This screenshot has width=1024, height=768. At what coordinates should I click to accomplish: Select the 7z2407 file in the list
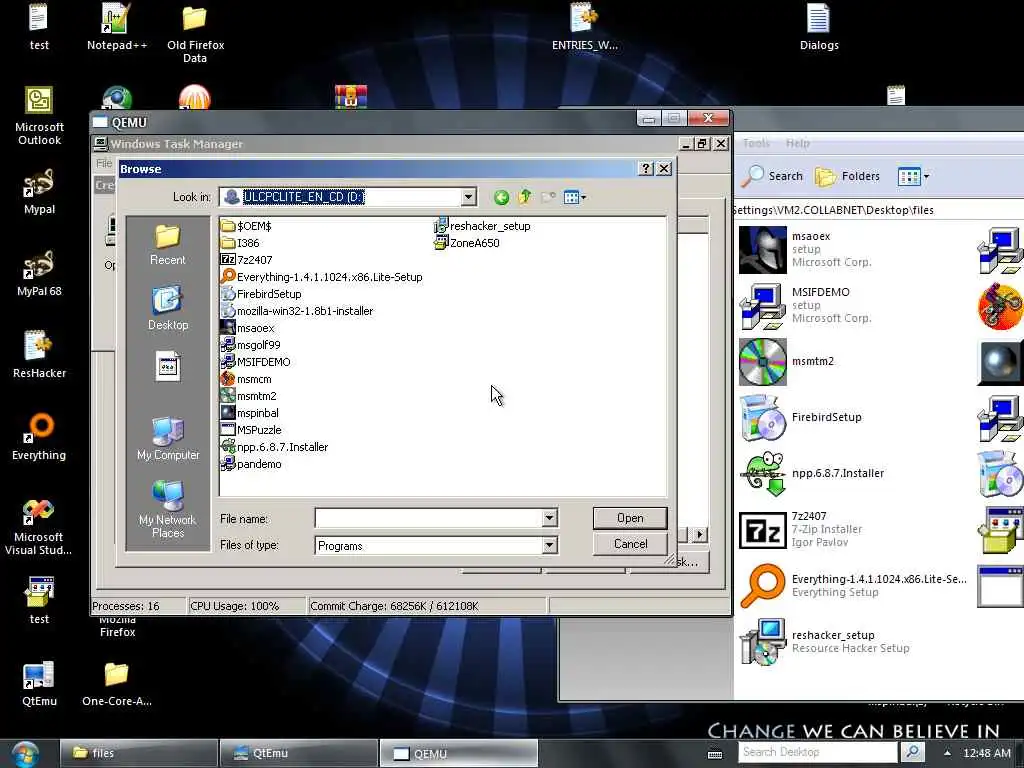[247, 260]
